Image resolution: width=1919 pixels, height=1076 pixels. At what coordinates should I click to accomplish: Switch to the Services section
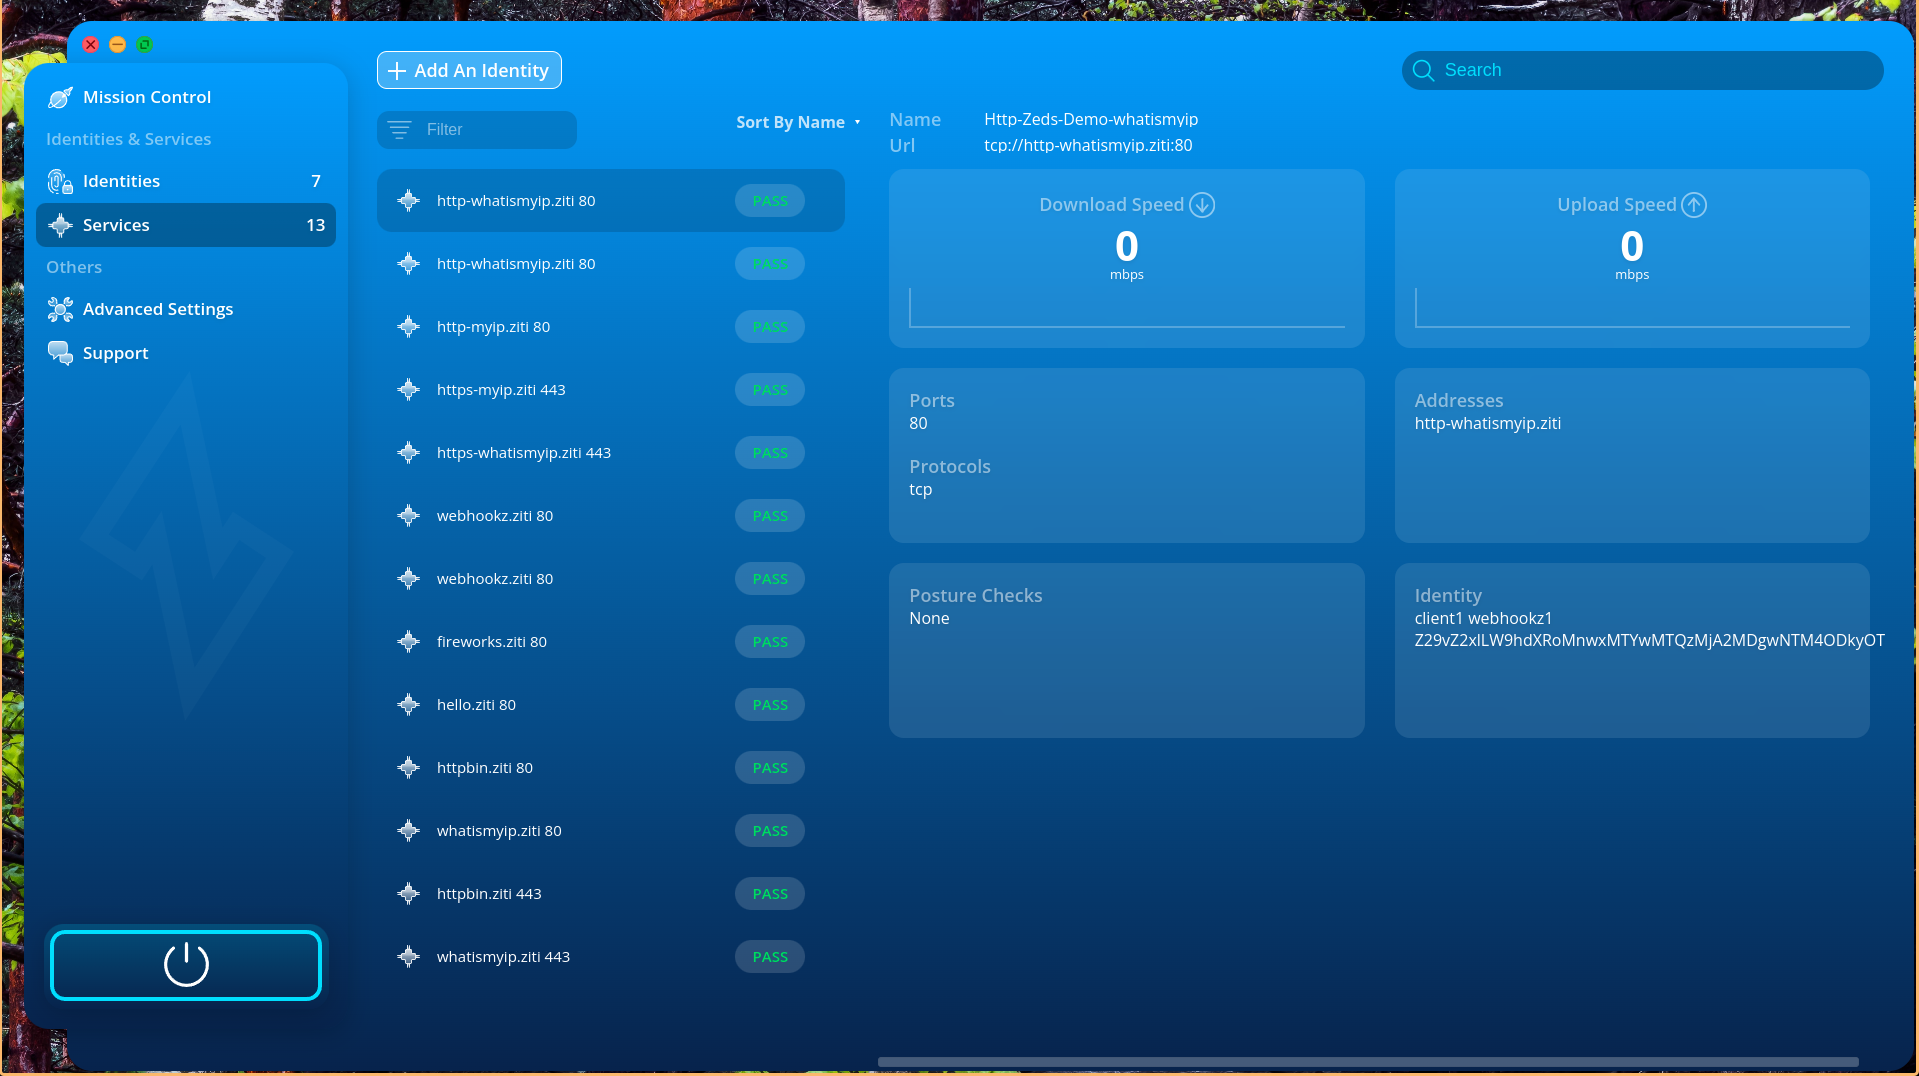click(116, 225)
